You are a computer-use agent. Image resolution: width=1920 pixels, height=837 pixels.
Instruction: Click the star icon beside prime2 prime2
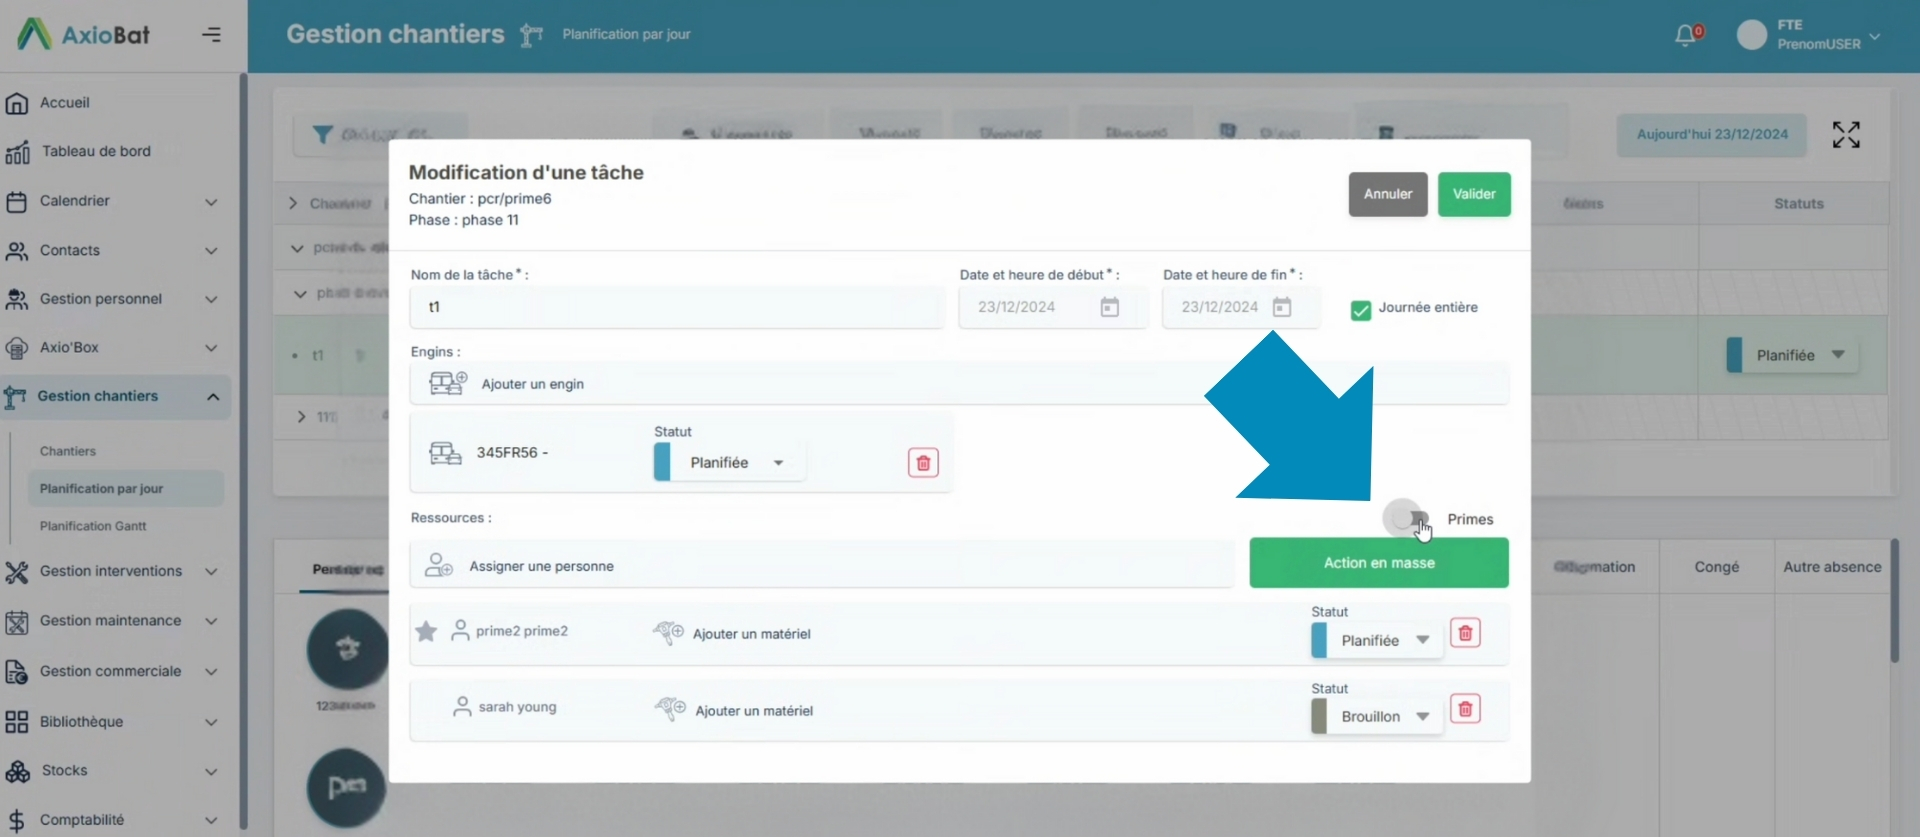pos(426,631)
